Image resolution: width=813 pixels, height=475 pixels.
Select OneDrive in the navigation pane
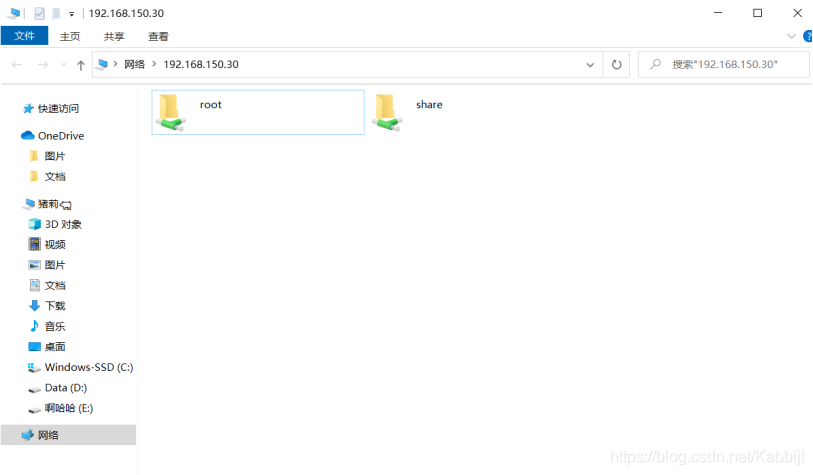[61, 136]
